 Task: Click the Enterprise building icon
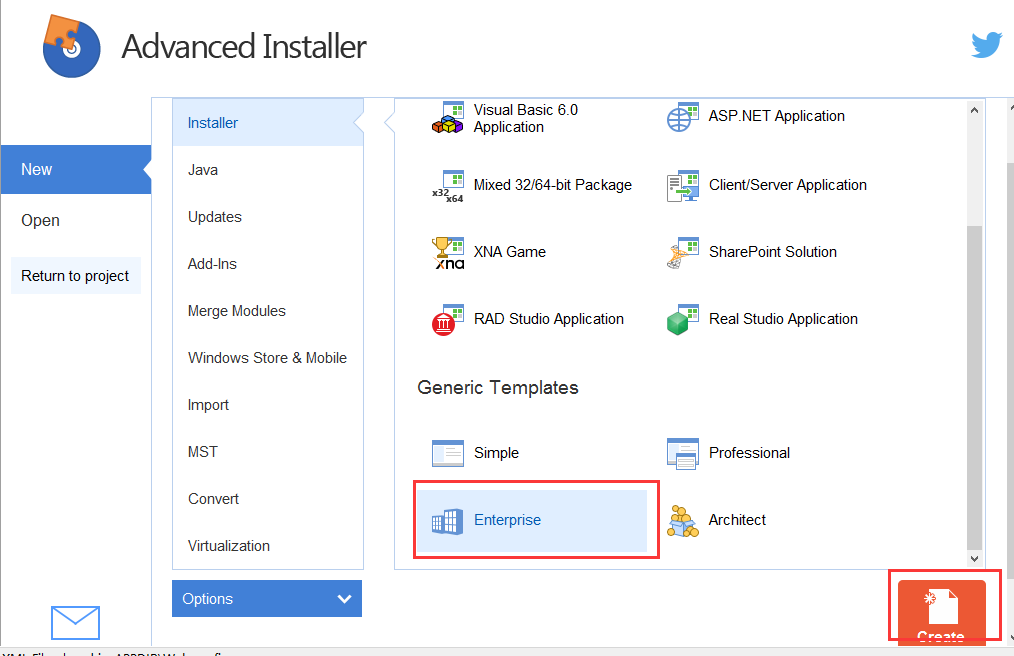tap(448, 521)
